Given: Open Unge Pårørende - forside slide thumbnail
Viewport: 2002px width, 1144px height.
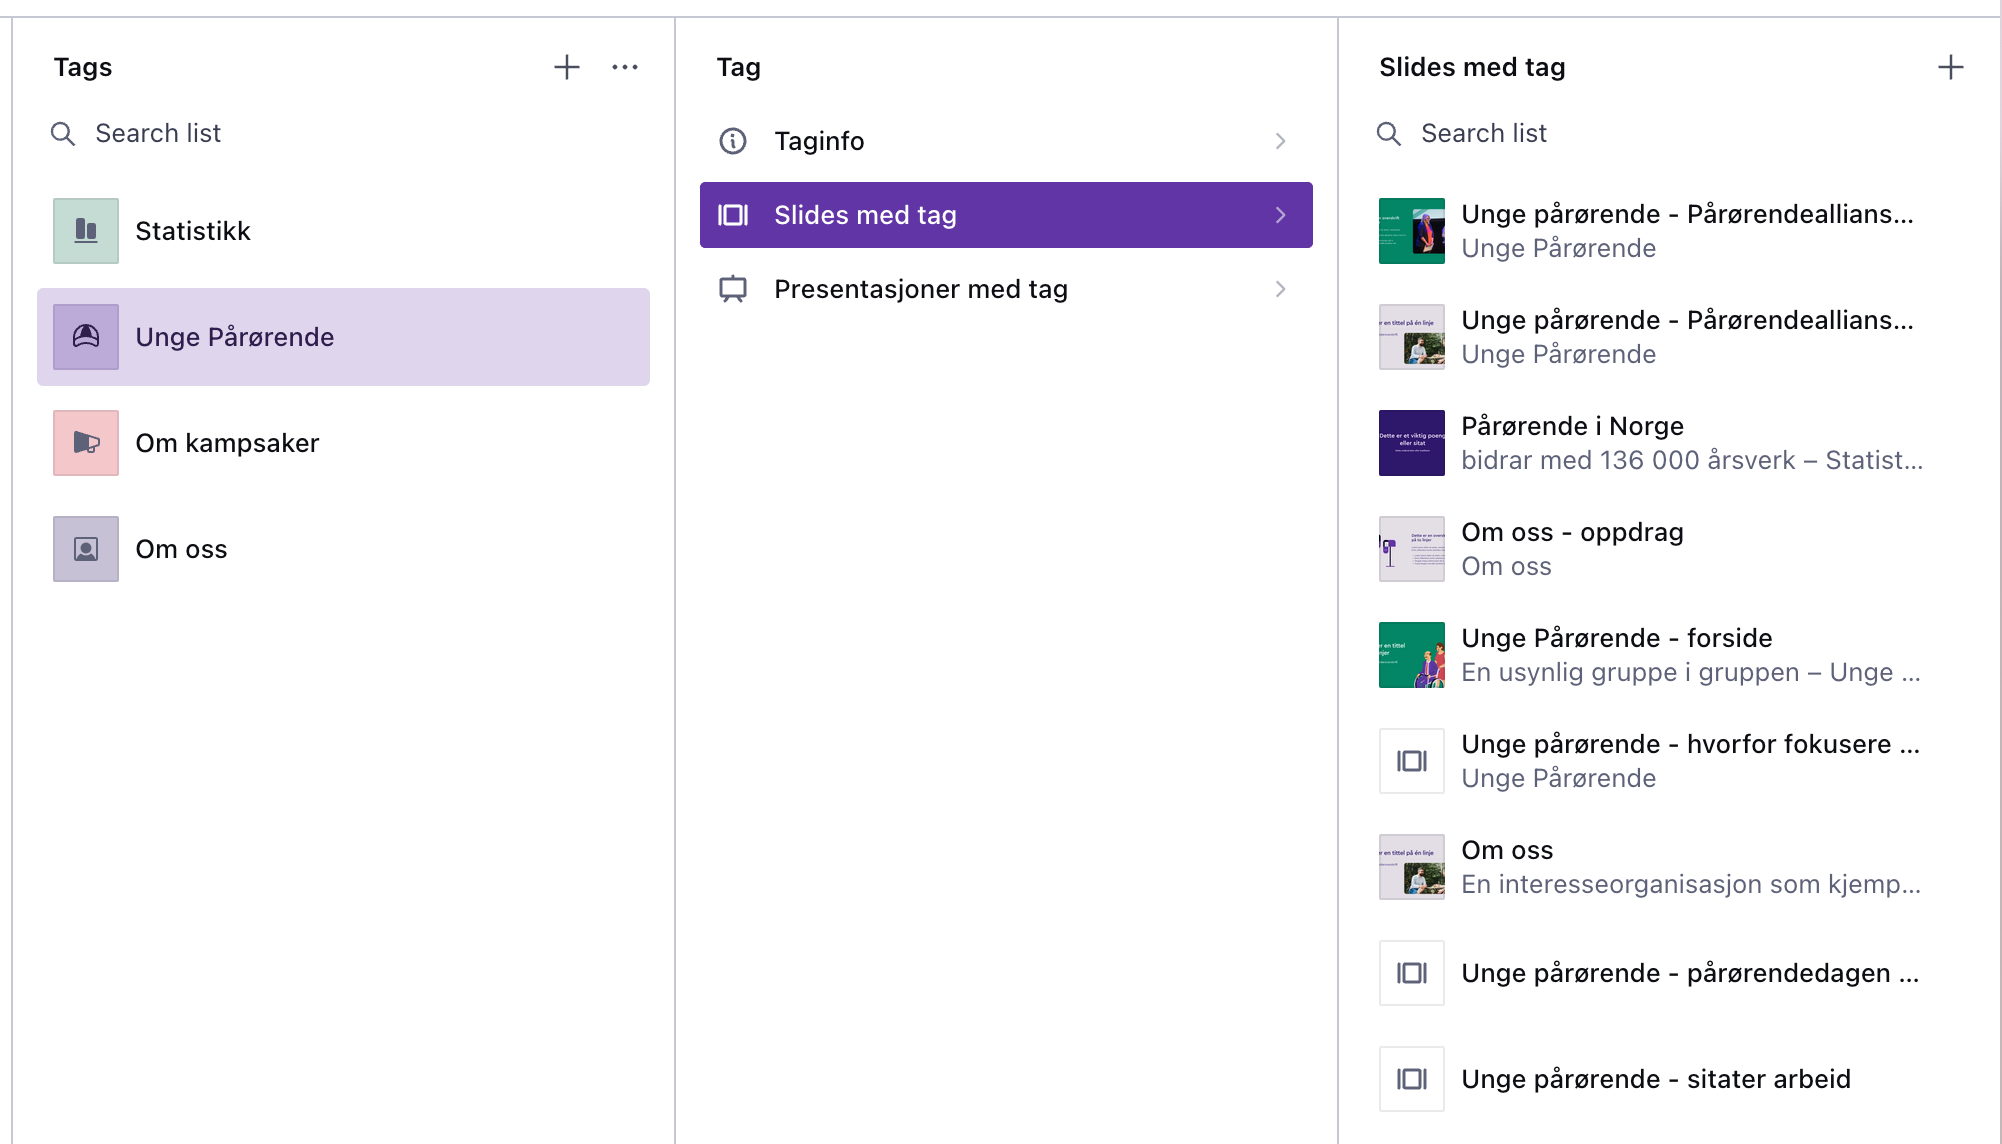Looking at the screenshot, I should pos(1411,655).
